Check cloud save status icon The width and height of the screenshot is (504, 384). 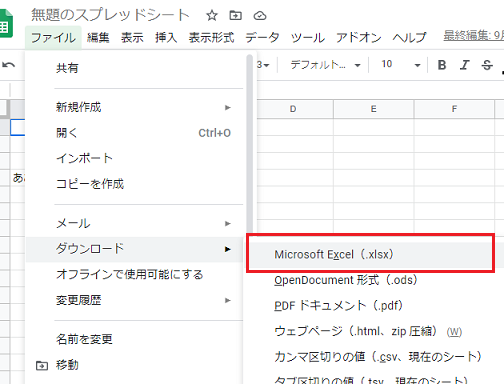tap(260, 16)
